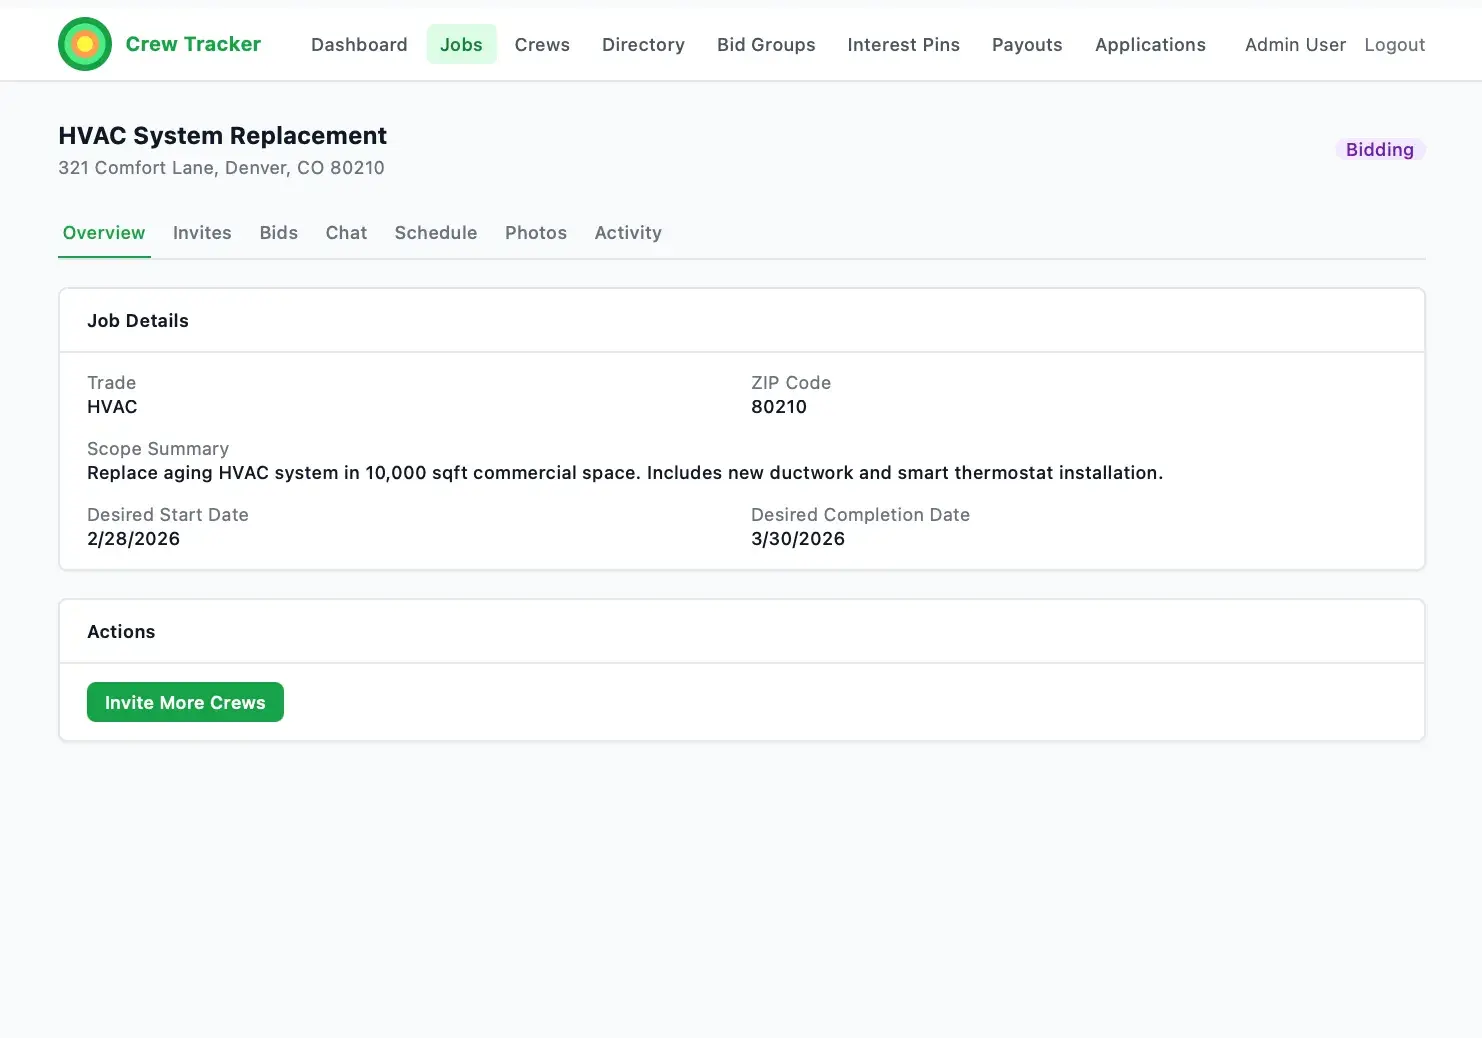View the Schedule tab
1482x1038 pixels.
point(436,233)
